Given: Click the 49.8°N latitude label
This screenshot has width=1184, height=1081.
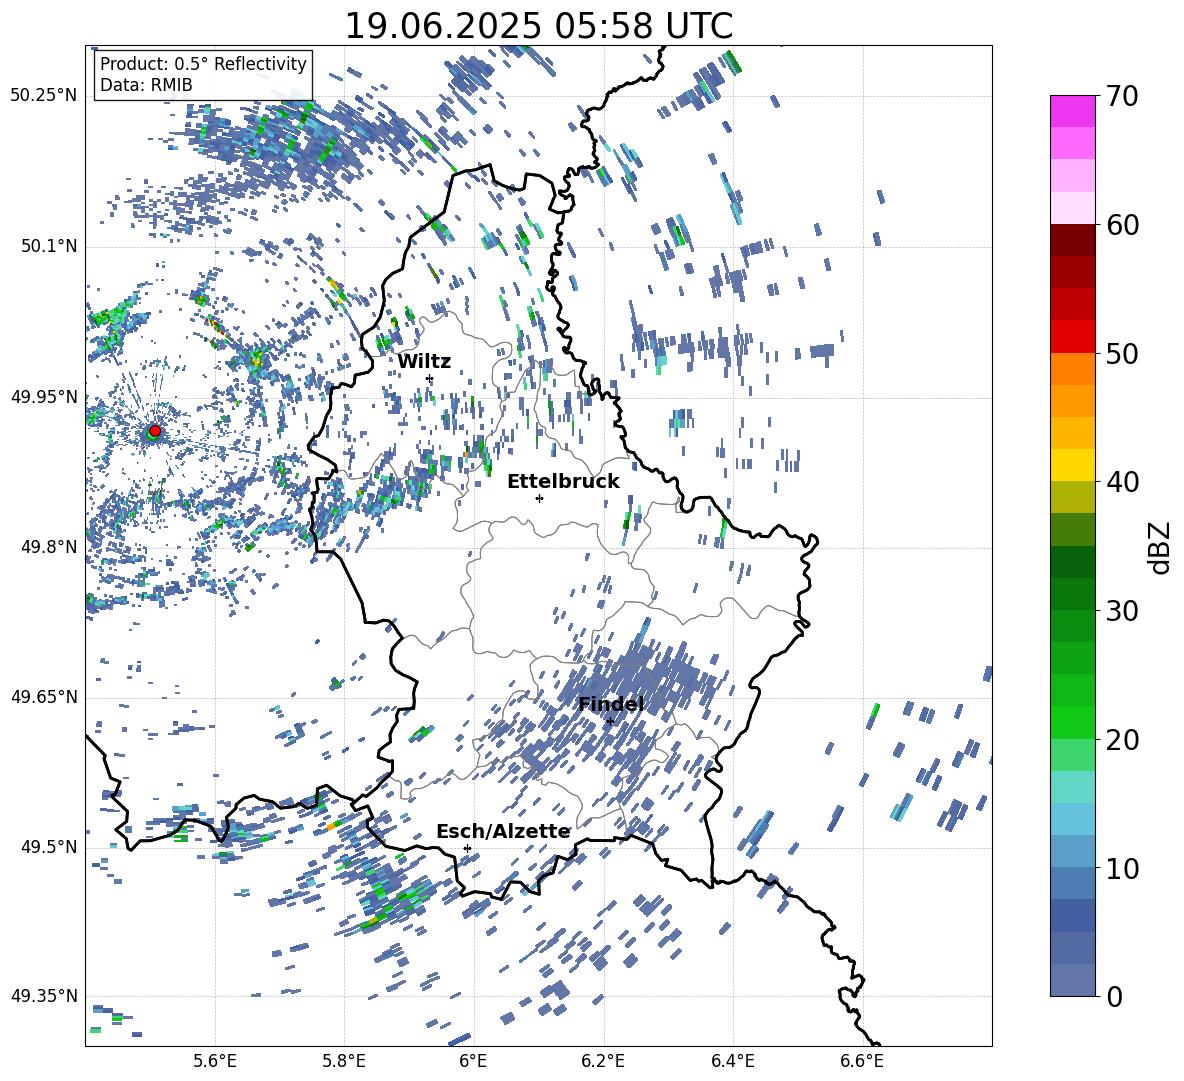Looking at the screenshot, I should pos(49,547).
